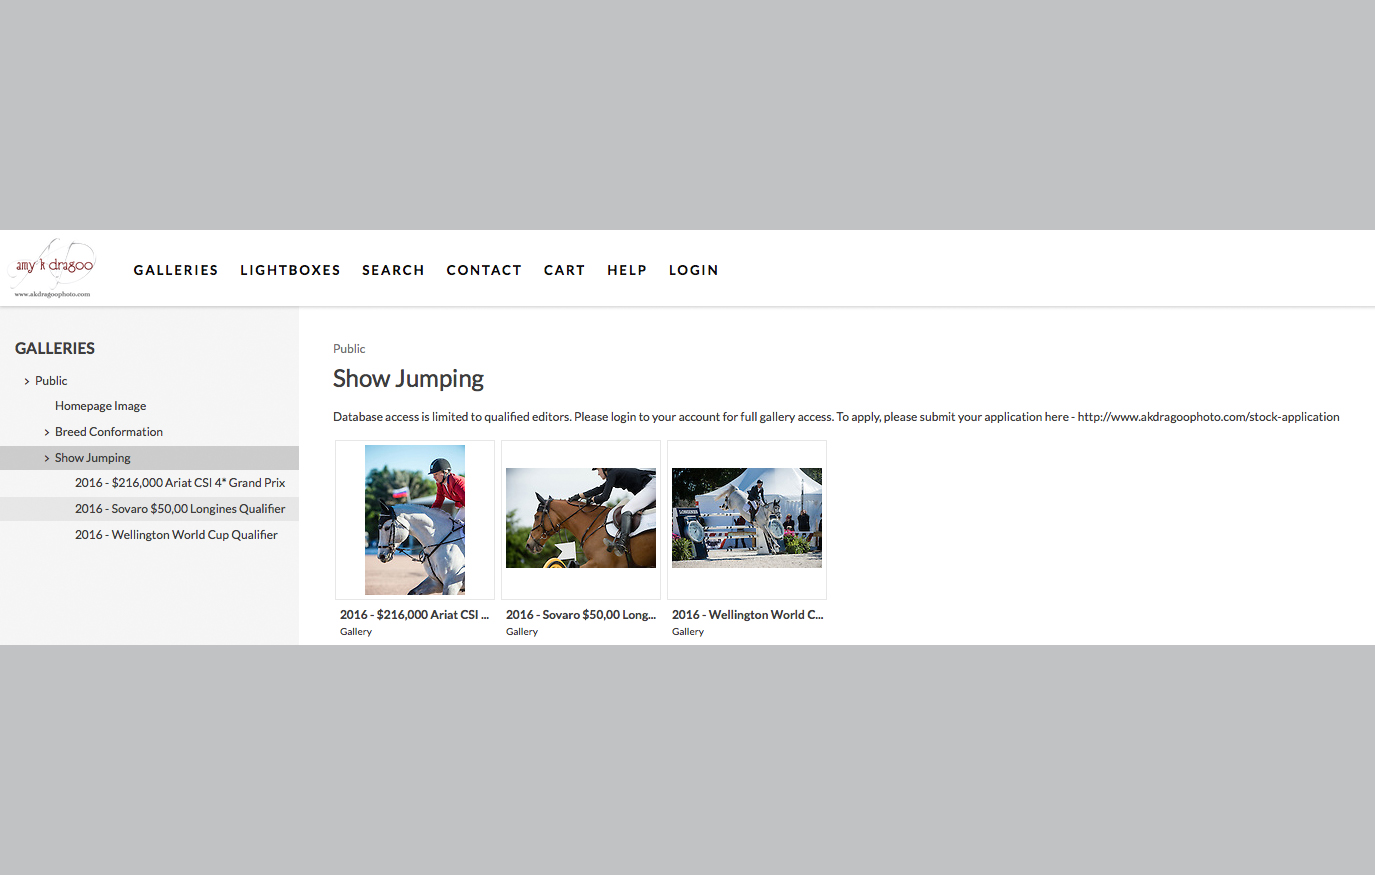Open the Lightboxes page

pos(290,270)
